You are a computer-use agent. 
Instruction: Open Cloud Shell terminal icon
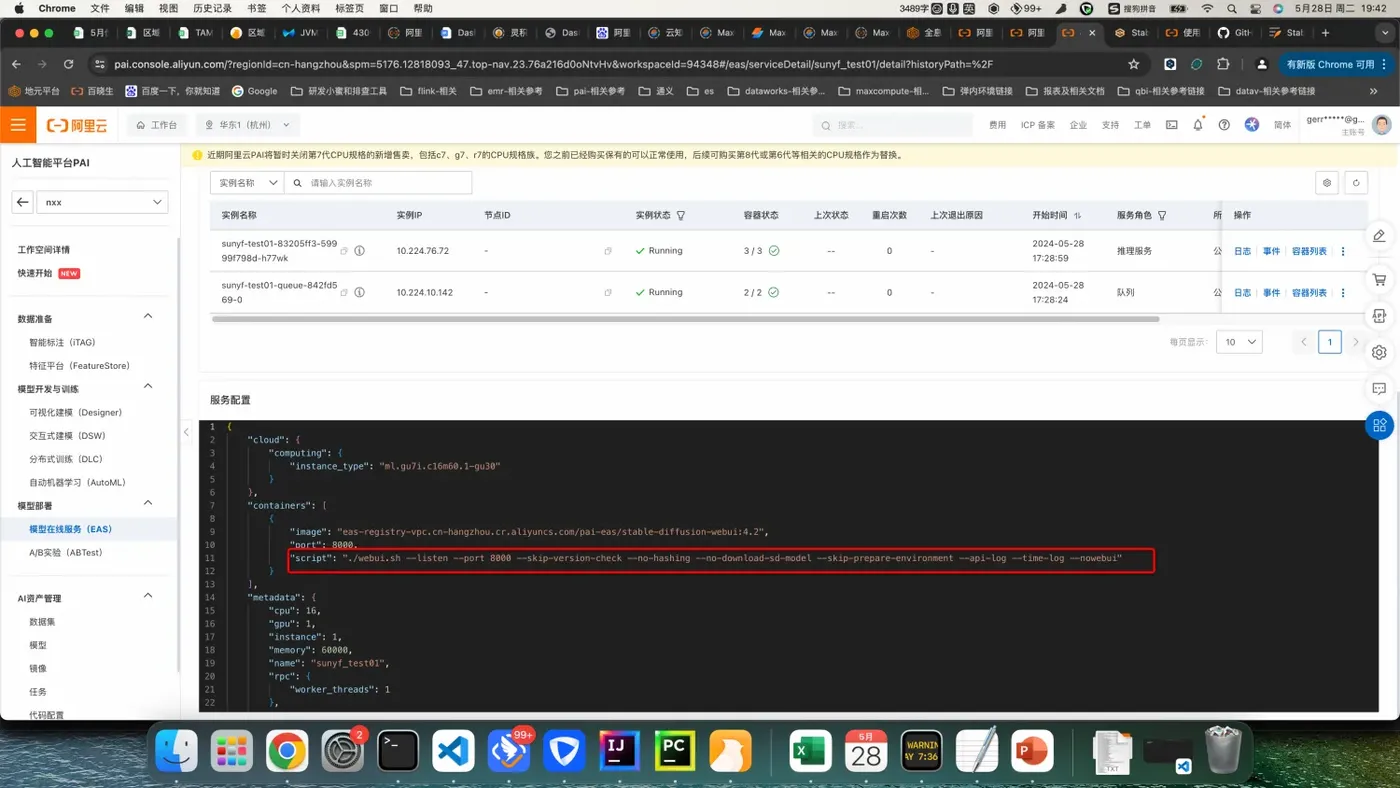(x=1172, y=125)
